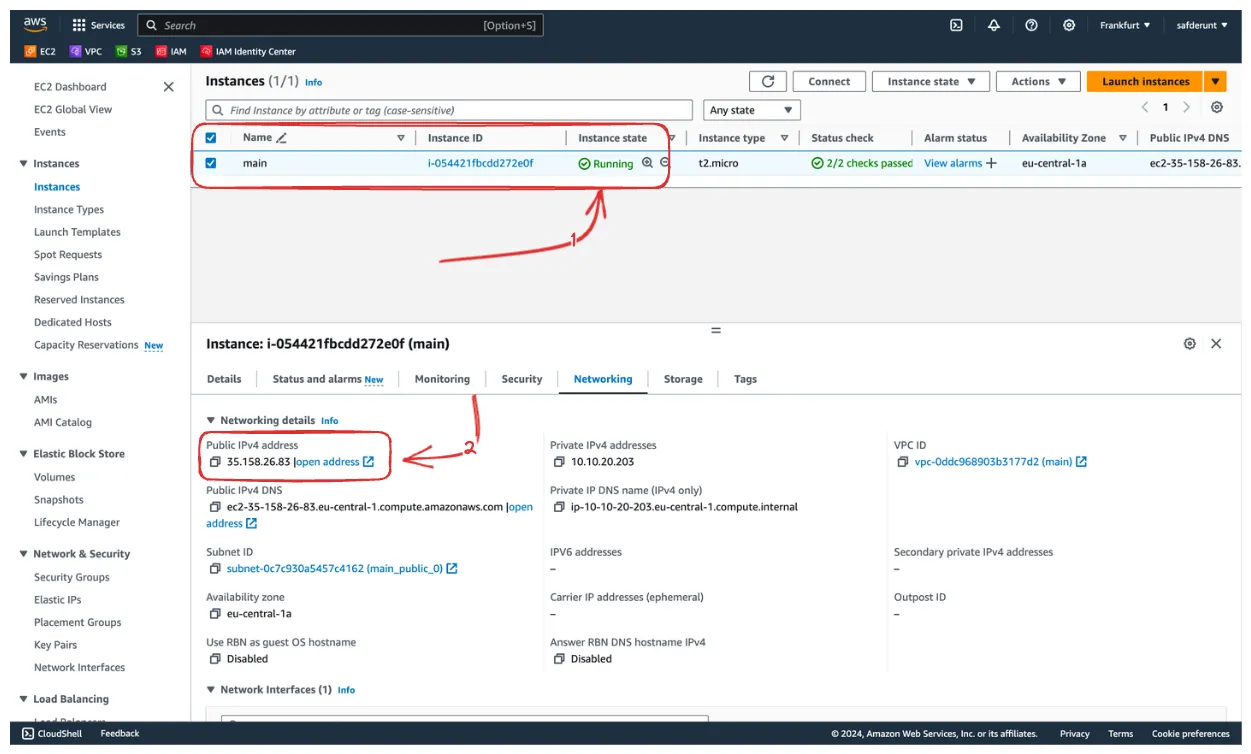
Task: Open Security Groups in sidebar
Action: click(72, 577)
